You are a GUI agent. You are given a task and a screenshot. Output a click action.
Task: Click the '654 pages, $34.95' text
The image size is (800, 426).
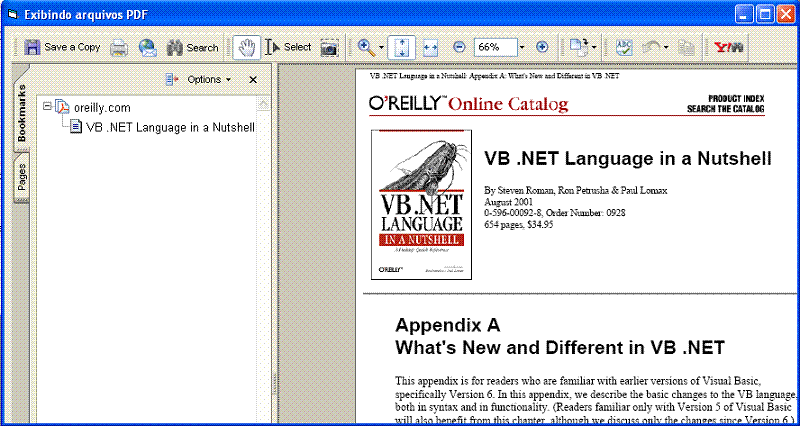pyautogui.click(x=518, y=224)
